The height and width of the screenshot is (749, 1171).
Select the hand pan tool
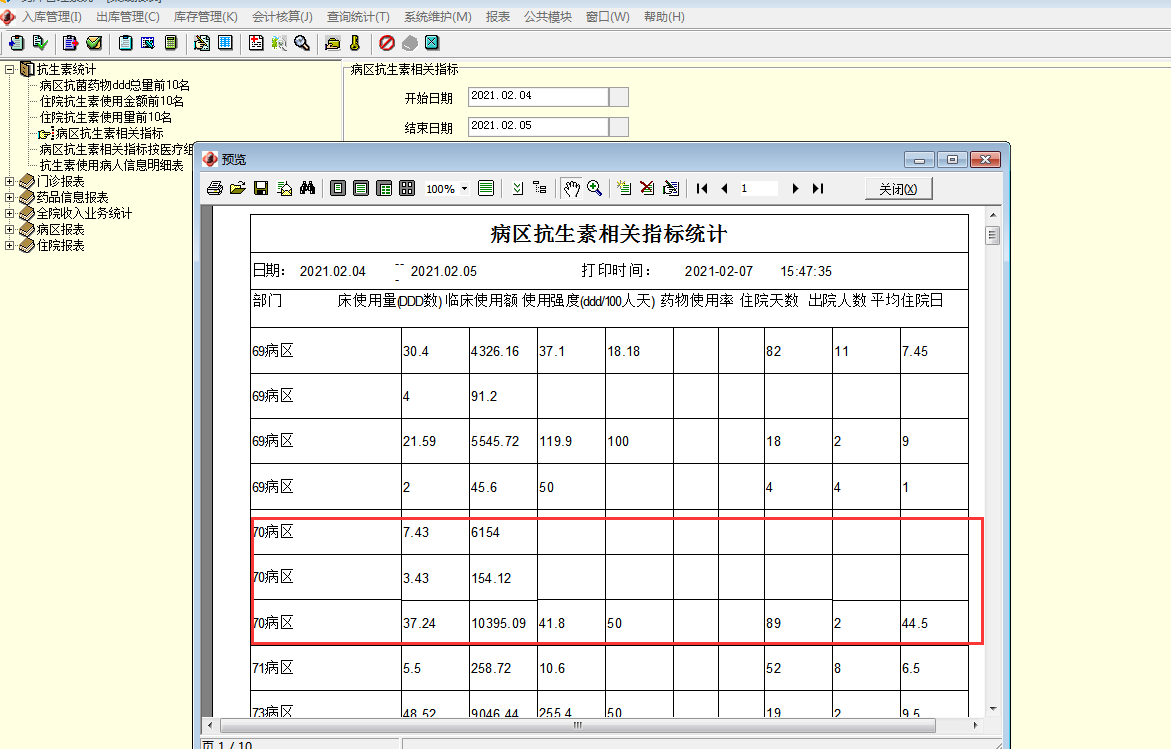click(x=571, y=188)
